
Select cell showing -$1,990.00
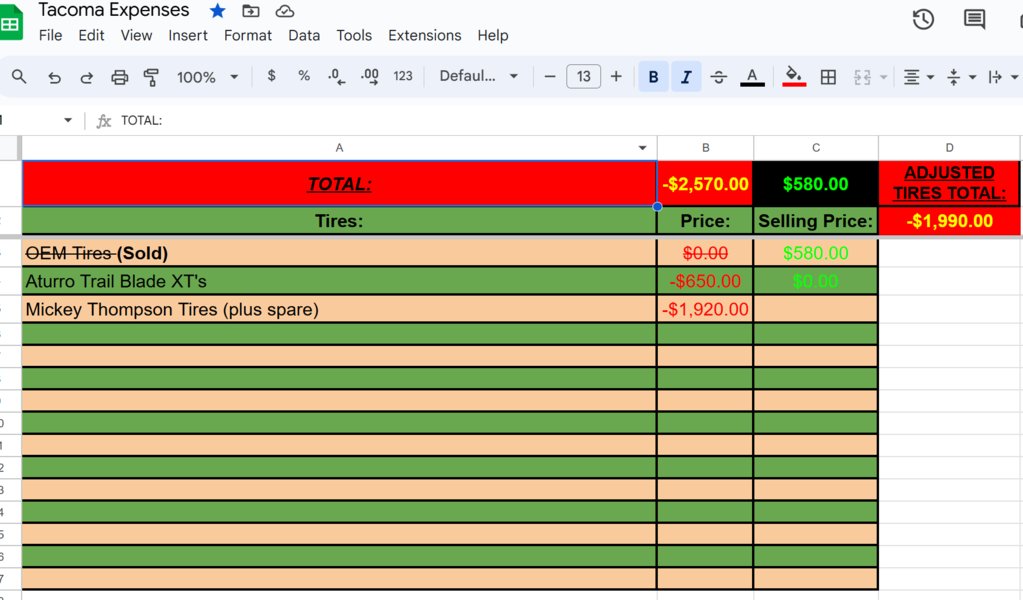pyautogui.click(x=949, y=221)
